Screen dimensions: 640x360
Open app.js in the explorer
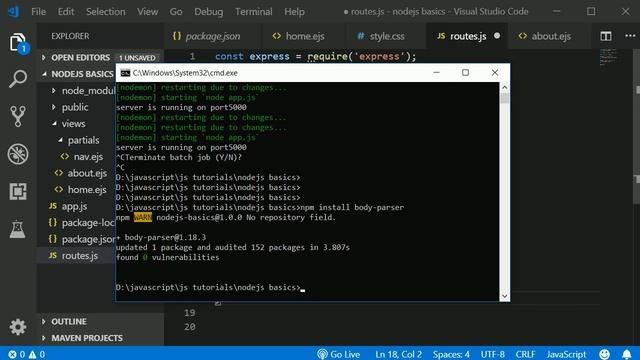coord(74,206)
